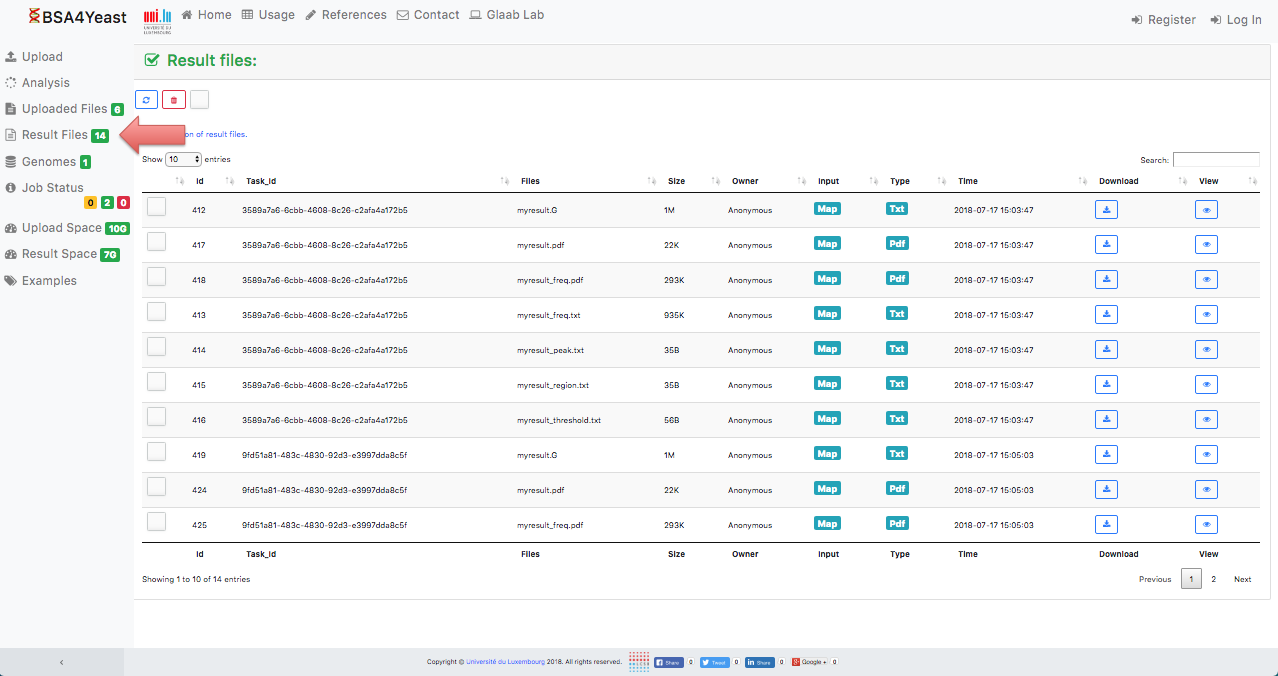Collapse the sidebar using the bottom chevron
Image resolution: width=1278 pixels, height=676 pixels.
click(62, 662)
